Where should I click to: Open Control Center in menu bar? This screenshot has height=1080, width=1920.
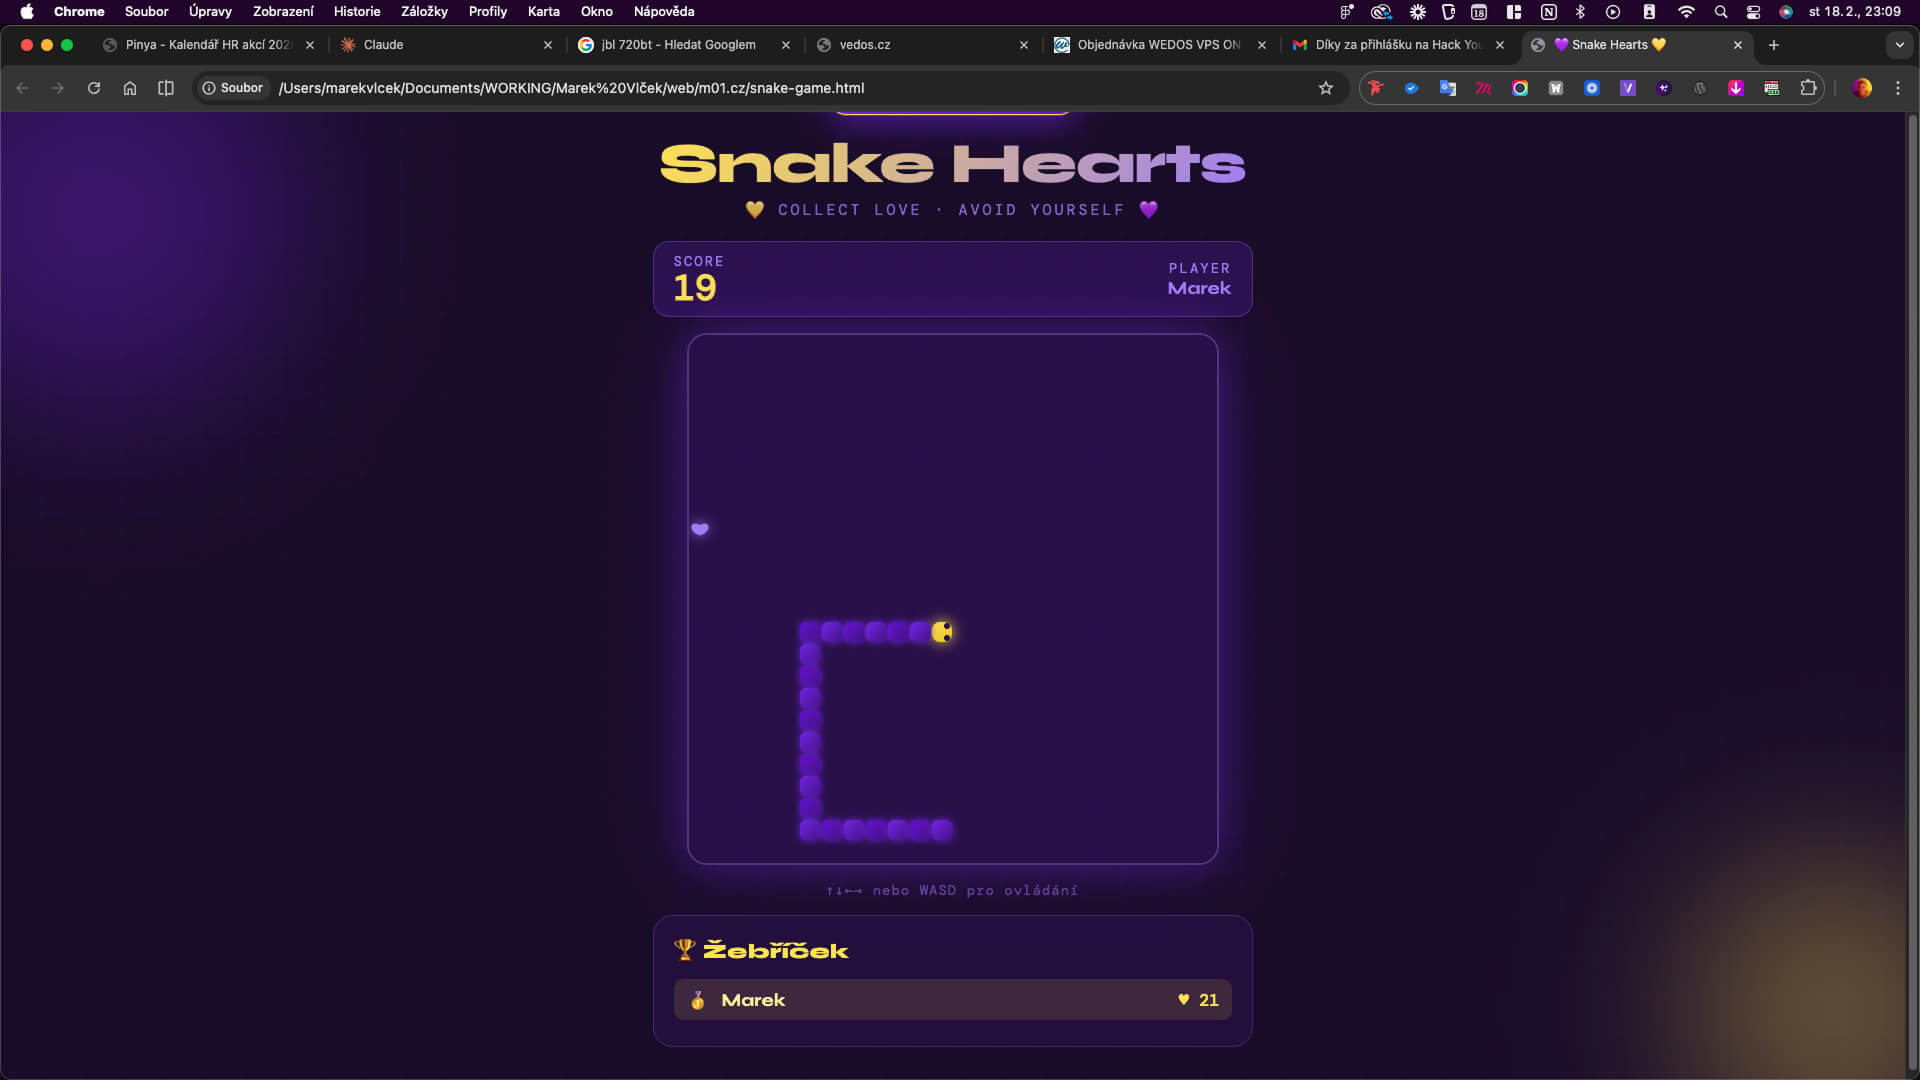point(1753,12)
